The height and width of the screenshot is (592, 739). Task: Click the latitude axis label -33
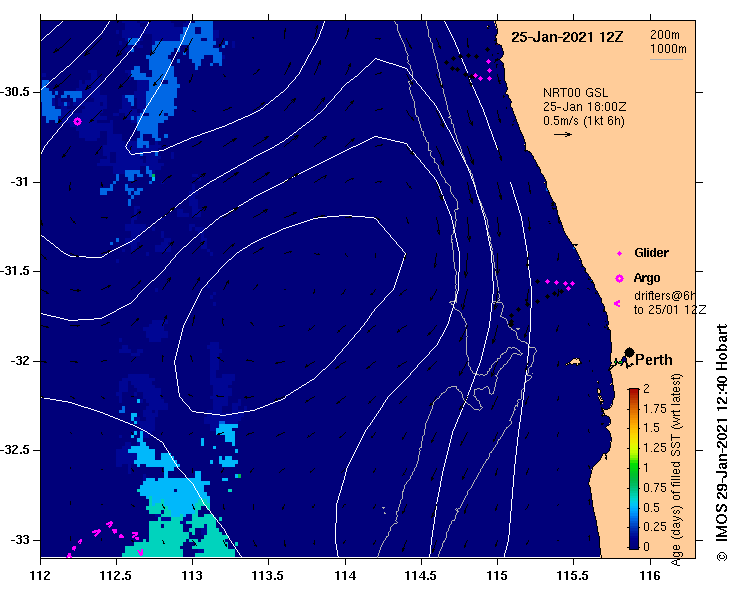pos(20,540)
